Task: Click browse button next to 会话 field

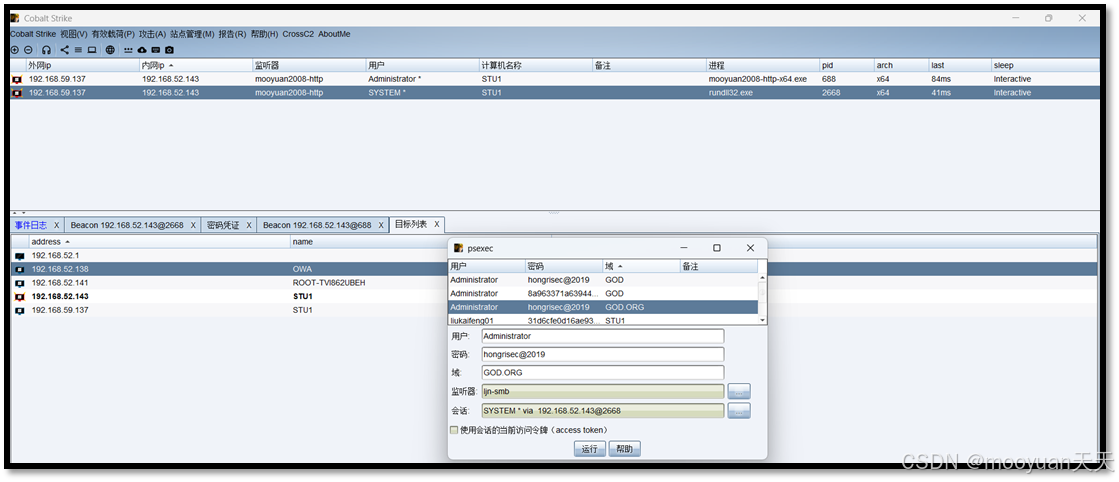Action: [739, 411]
